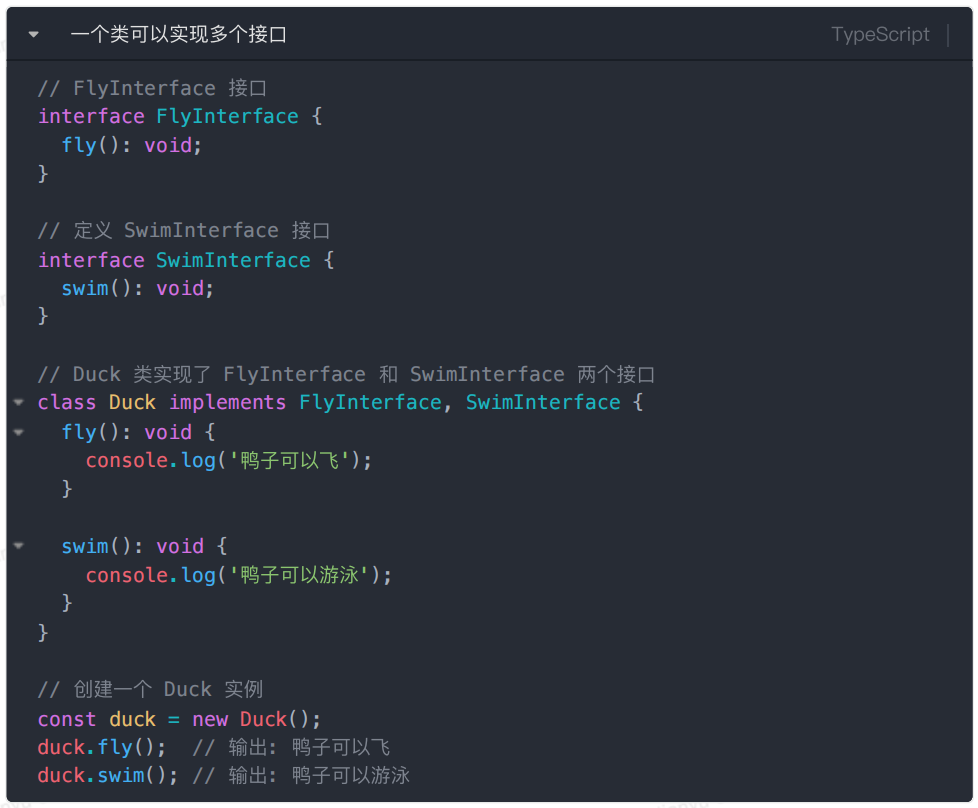Click the comment '// FlyInterface 接口'
Screen dimensions: 978x808
(152, 88)
